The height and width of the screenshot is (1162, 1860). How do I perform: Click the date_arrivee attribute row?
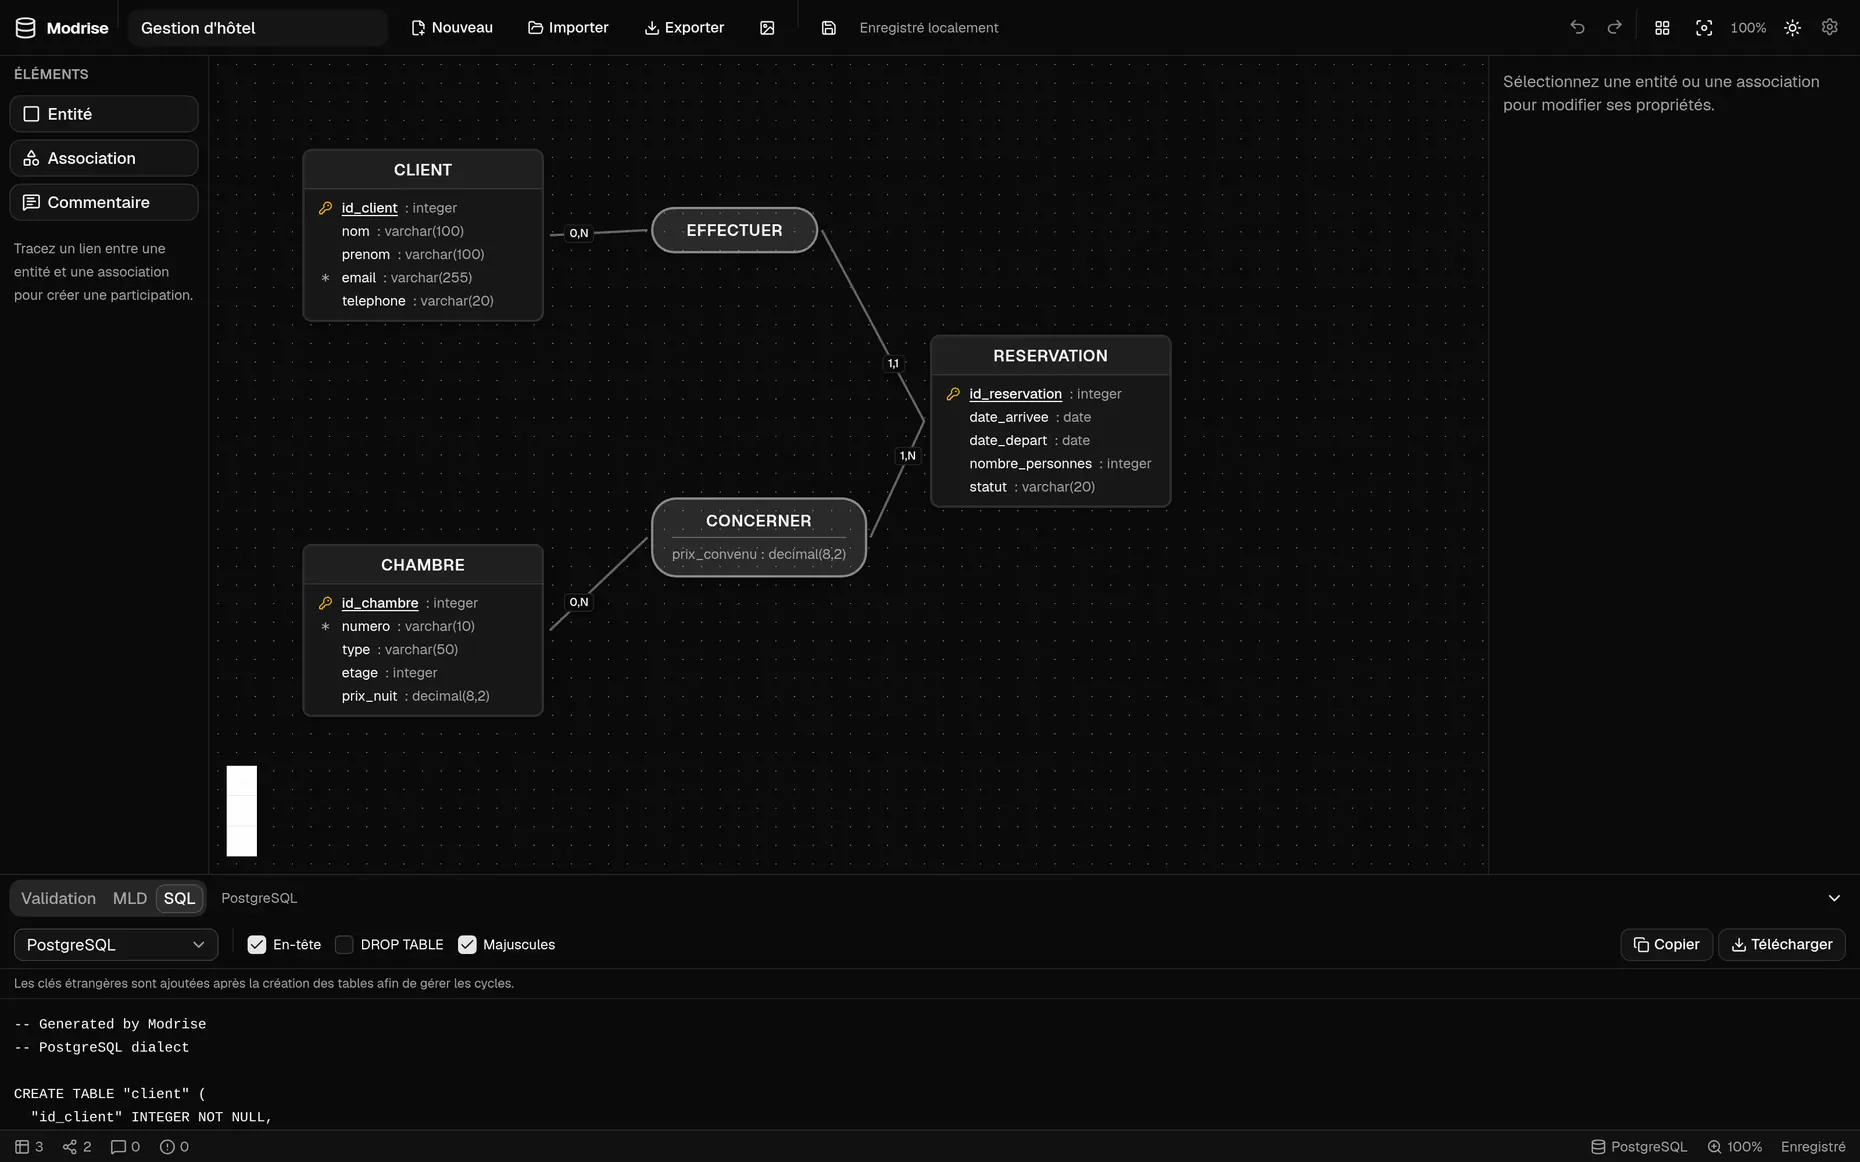[x=1050, y=418]
